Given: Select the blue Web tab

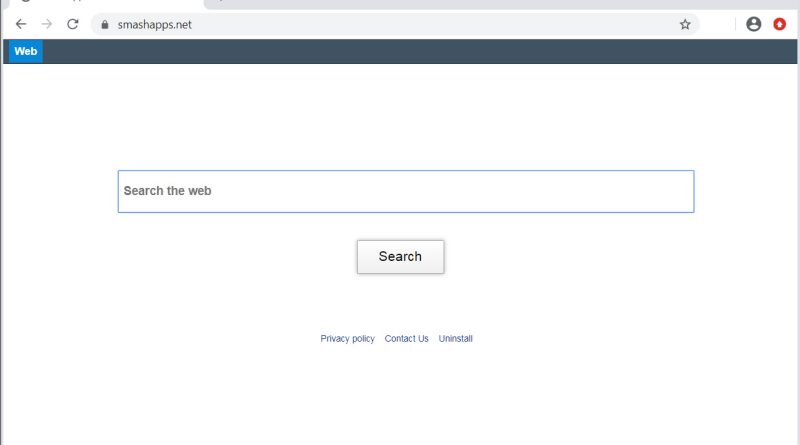Looking at the screenshot, I should [25, 51].
